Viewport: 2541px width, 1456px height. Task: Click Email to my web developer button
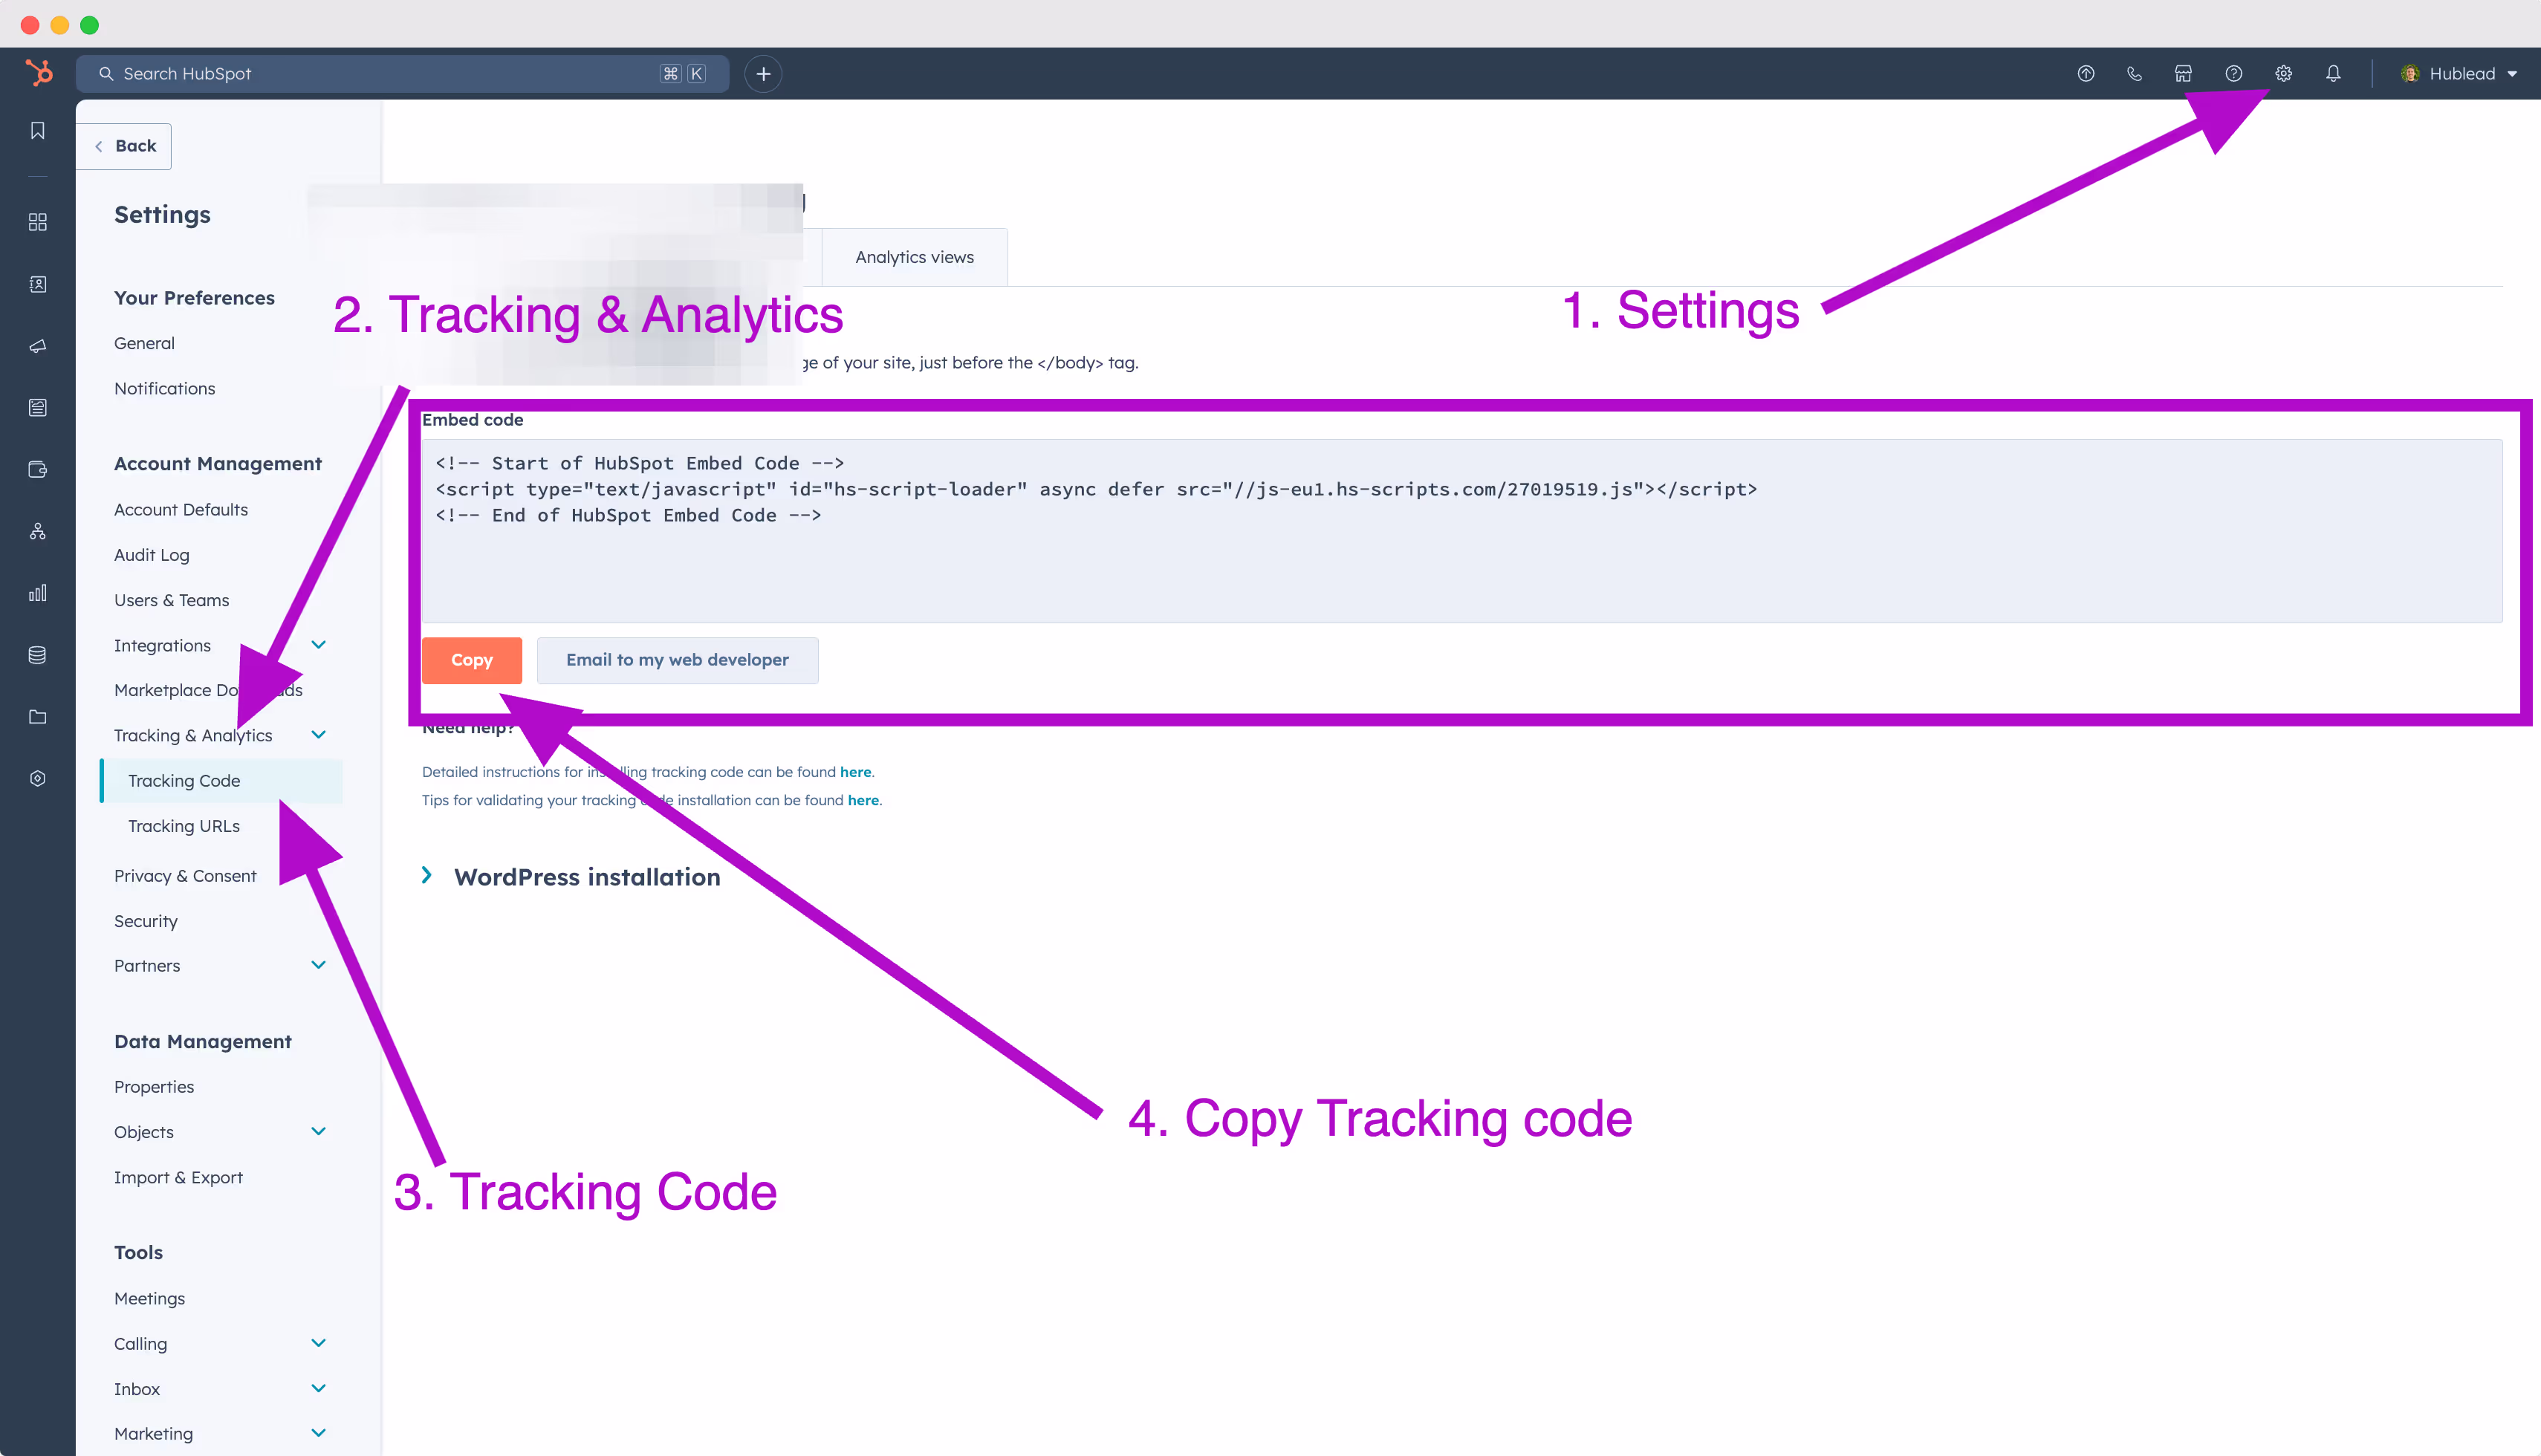coord(677,660)
